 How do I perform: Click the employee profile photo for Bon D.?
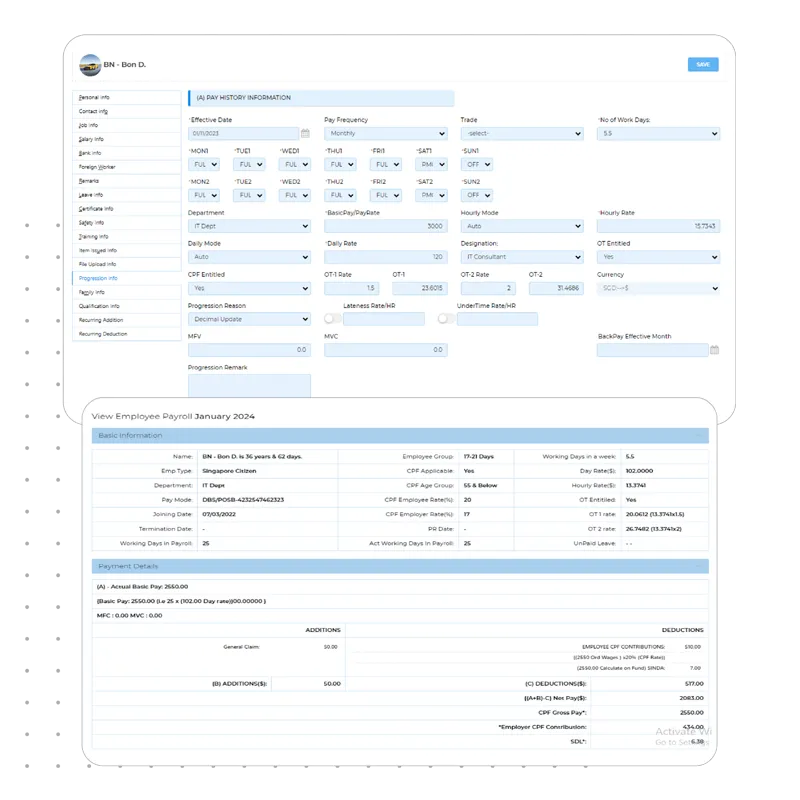point(88,64)
